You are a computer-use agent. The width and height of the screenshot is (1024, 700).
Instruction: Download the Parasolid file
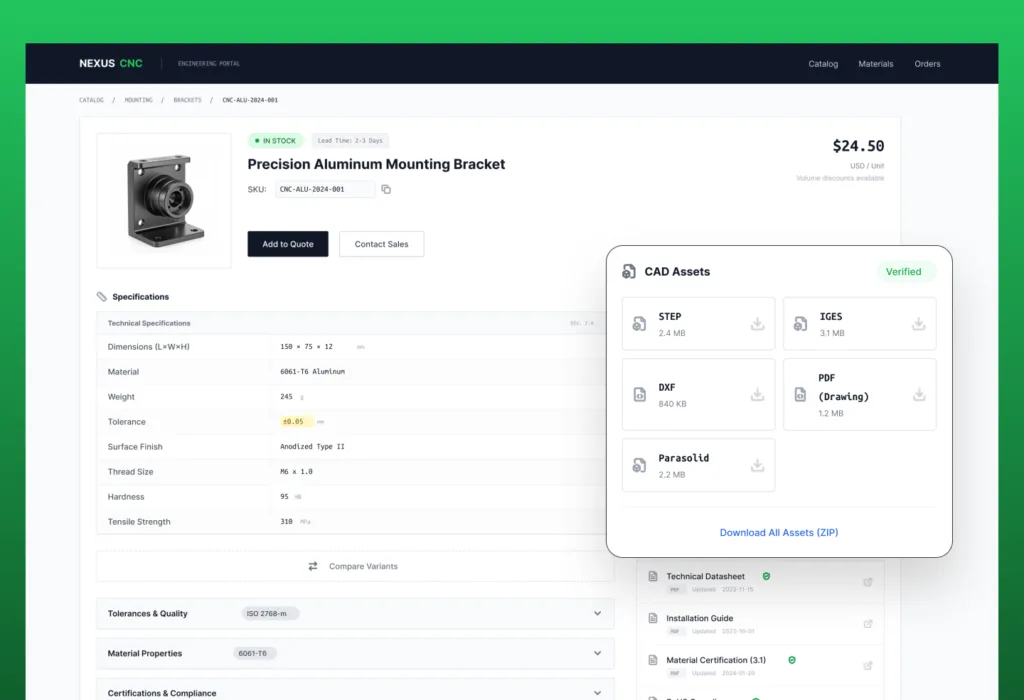757,466
